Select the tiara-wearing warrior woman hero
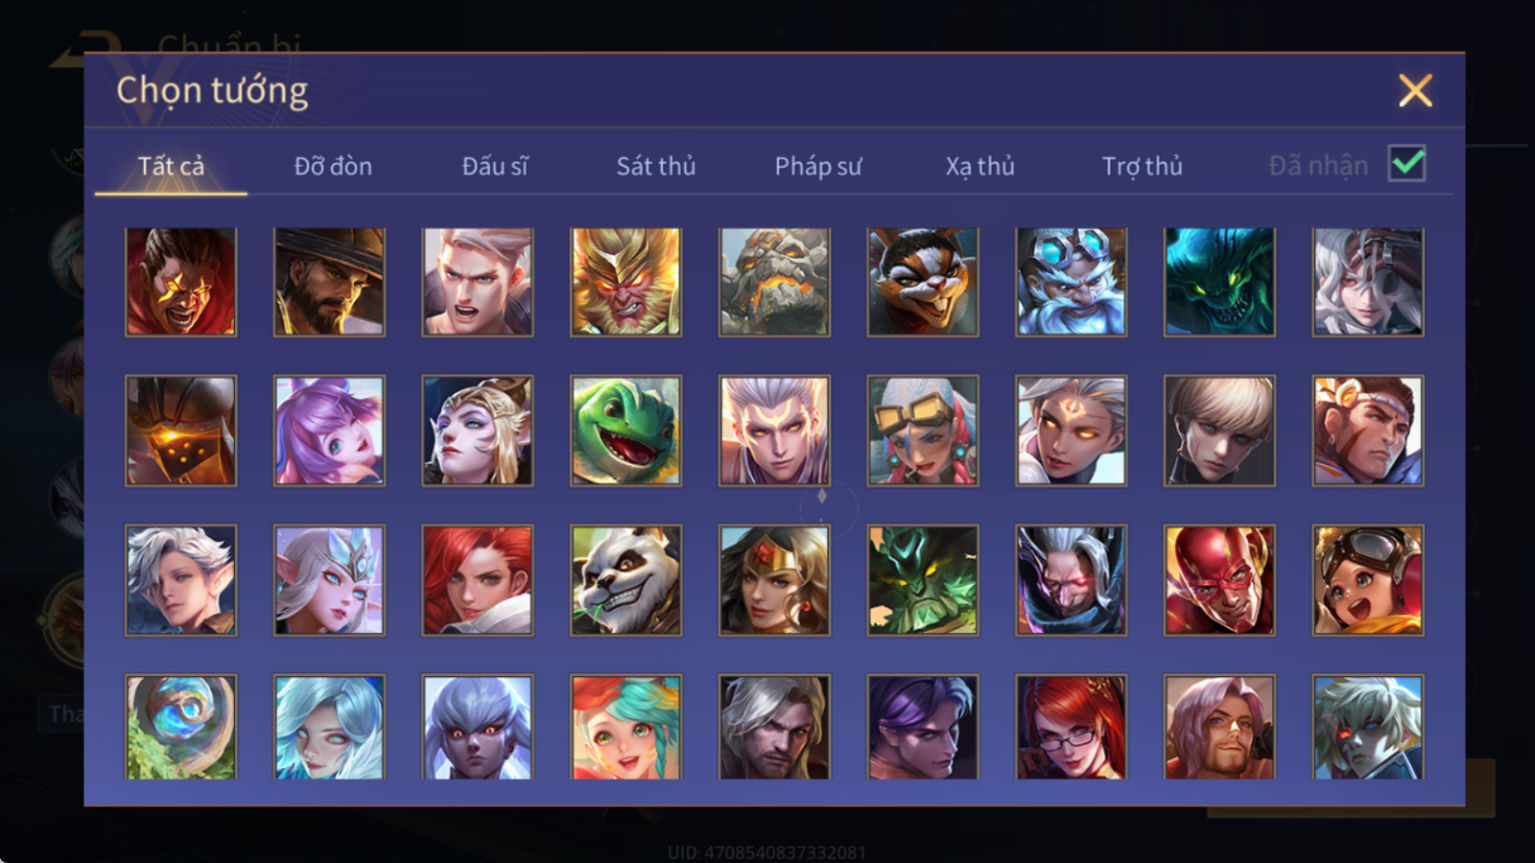Viewport: 1535px width, 863px height. click(x=774, y=580)
